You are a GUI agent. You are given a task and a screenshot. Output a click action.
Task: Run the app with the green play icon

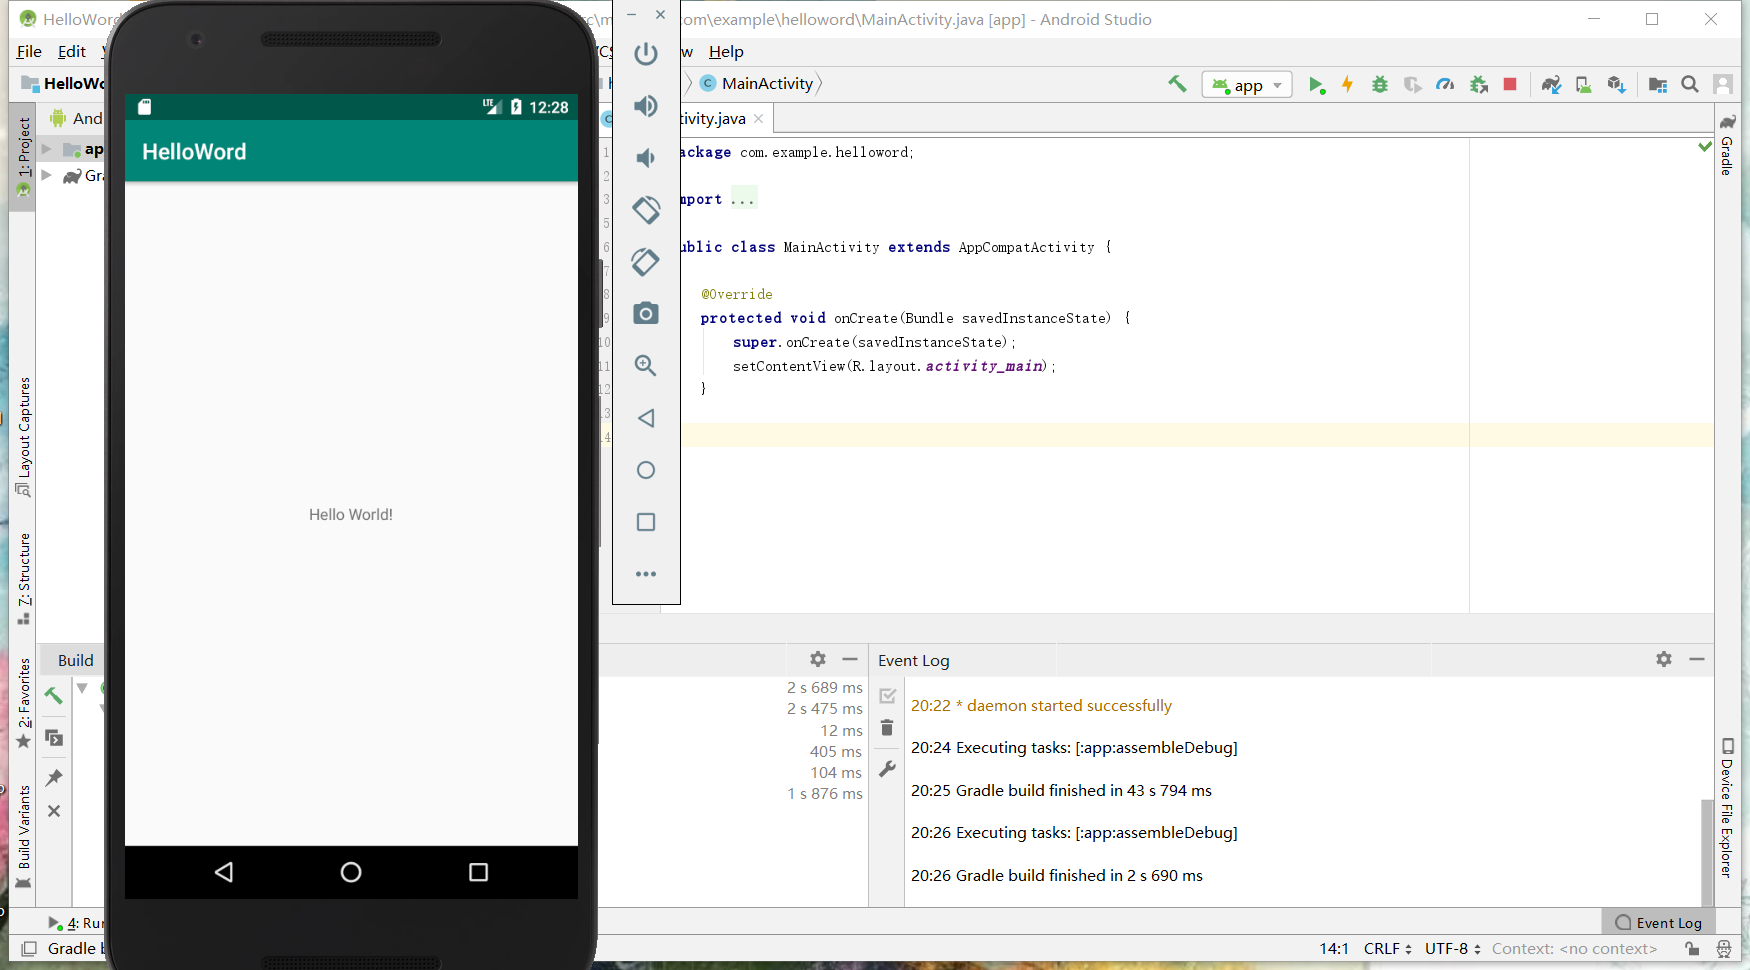point(1317,85)
